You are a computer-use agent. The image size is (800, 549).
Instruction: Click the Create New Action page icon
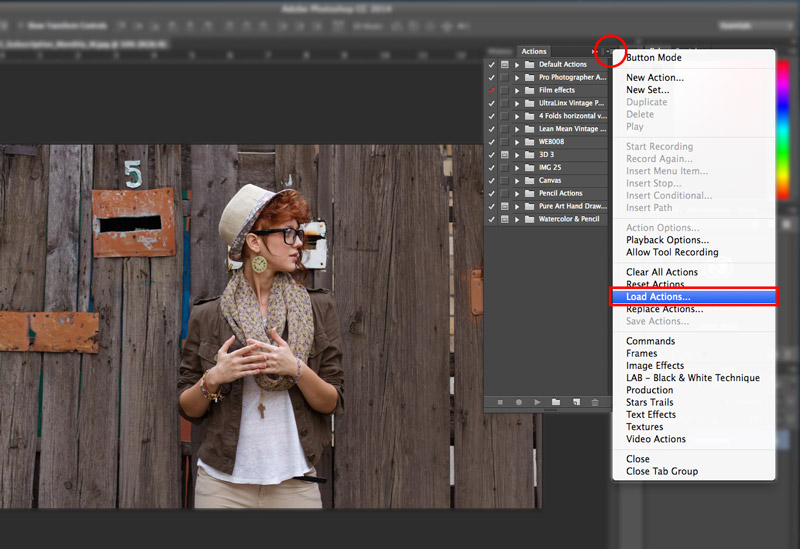pos(577,402)
